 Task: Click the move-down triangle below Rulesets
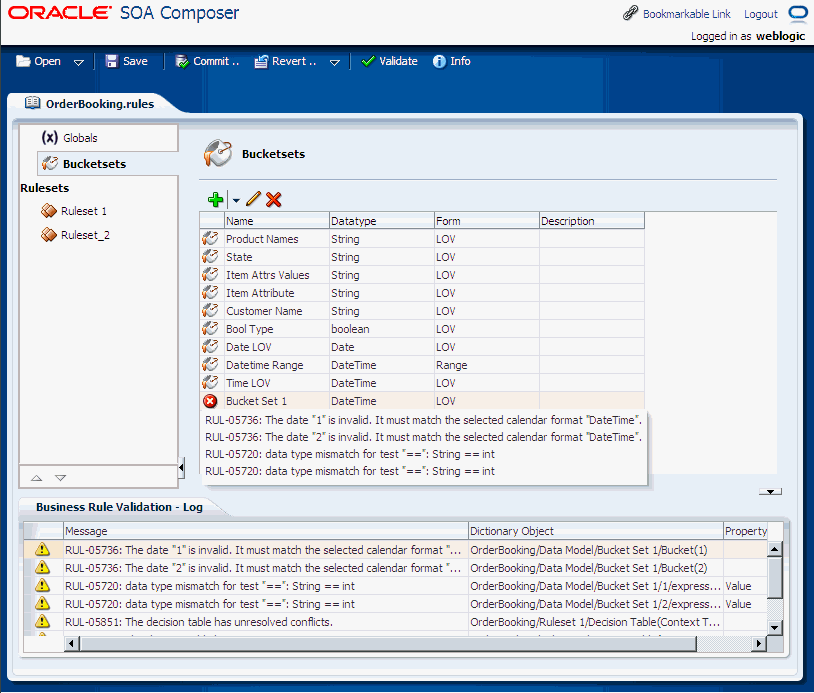pyautogui.click(x=60, y=478)
